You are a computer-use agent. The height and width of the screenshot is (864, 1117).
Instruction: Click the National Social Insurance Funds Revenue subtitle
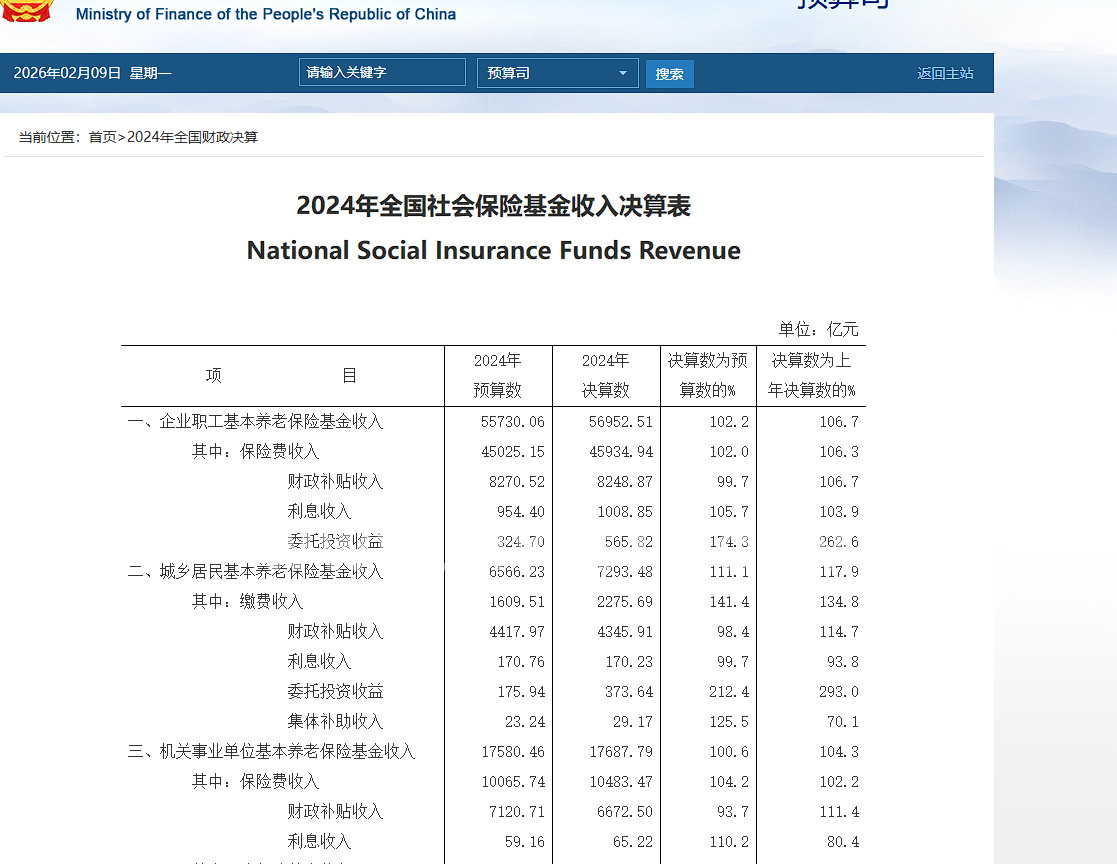(x=493, y=250)
